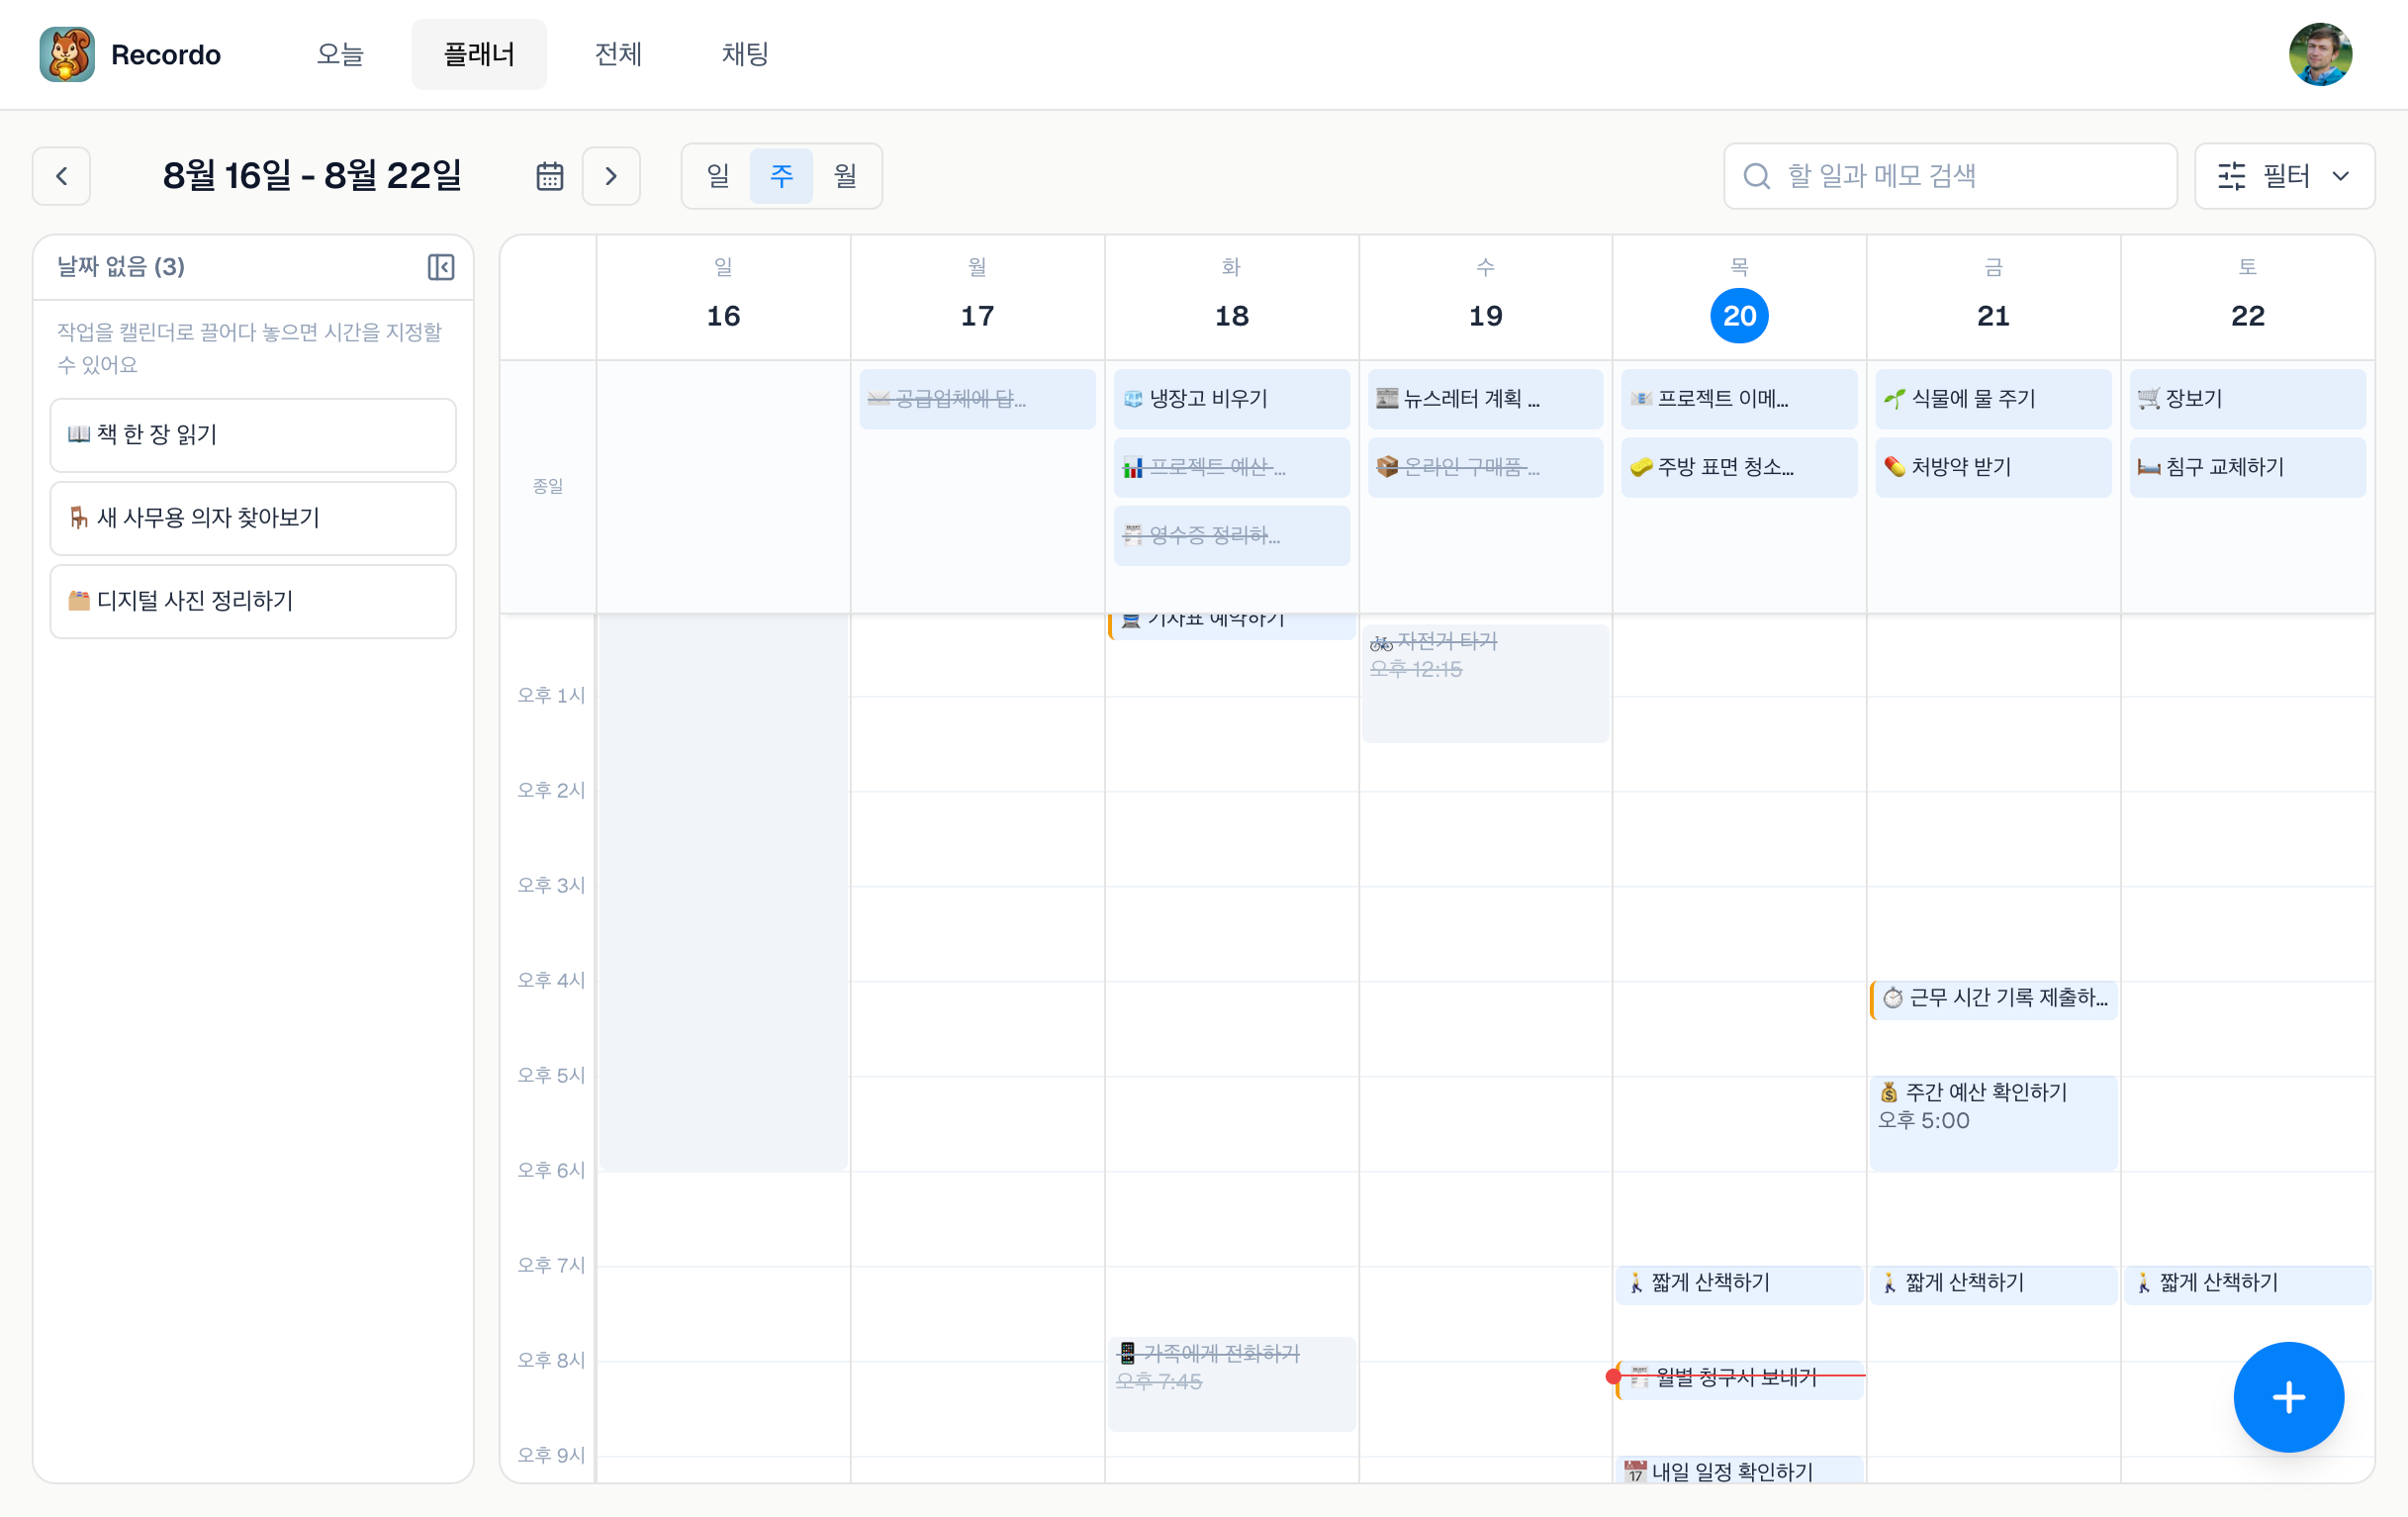
Task: Open the 기차표 예약하기 event
Action: tap(1231, 626)
